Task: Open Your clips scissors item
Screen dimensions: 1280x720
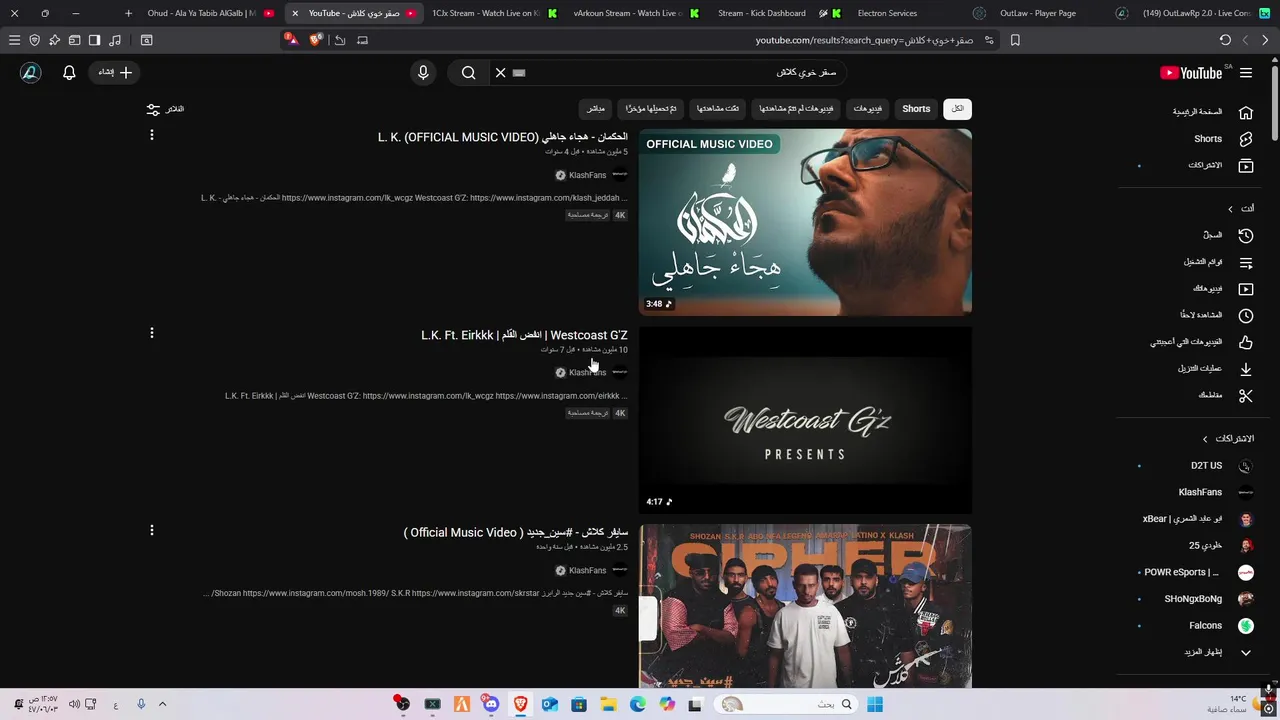Action: coord(1246,396)
